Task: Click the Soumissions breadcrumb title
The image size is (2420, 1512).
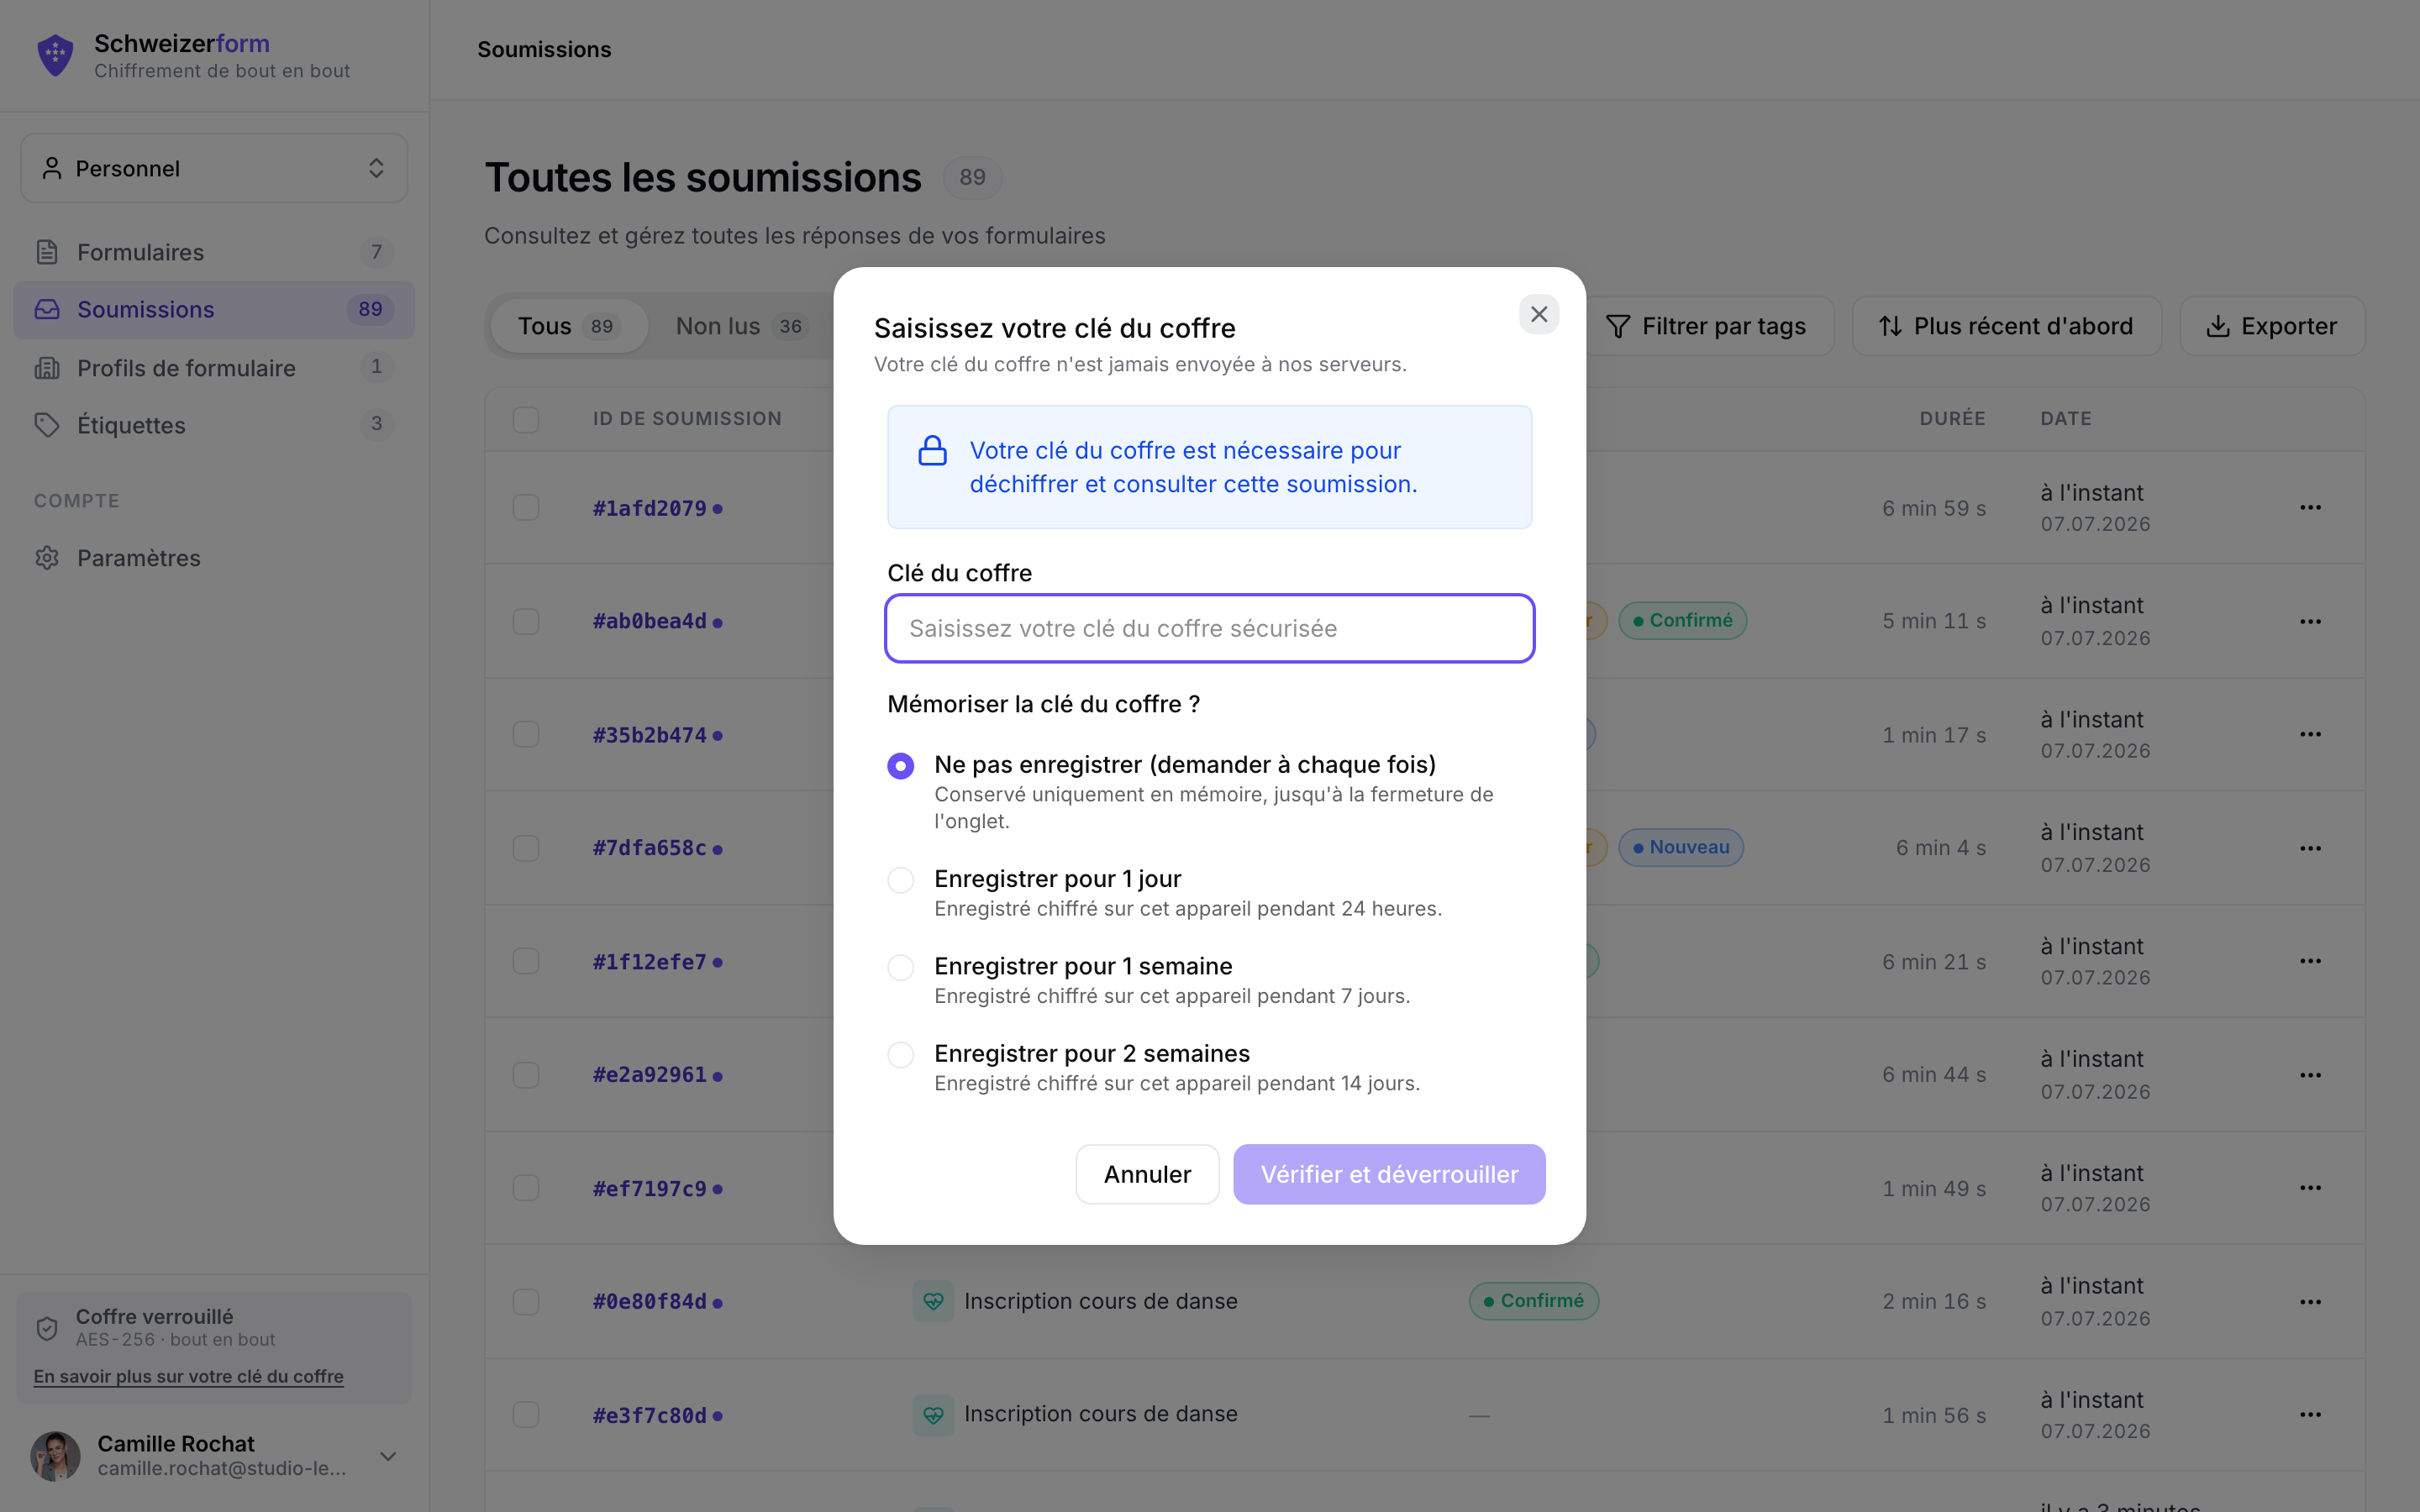Action: tap(544, 49)
